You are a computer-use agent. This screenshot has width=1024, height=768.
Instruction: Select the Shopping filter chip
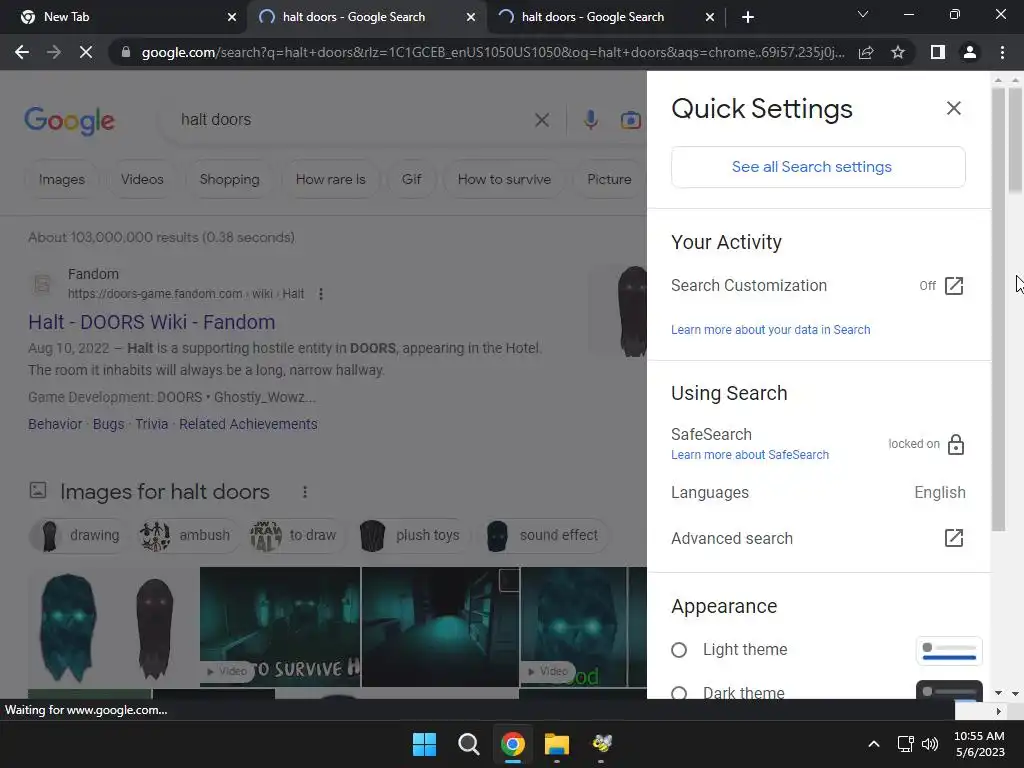point(229,180)
